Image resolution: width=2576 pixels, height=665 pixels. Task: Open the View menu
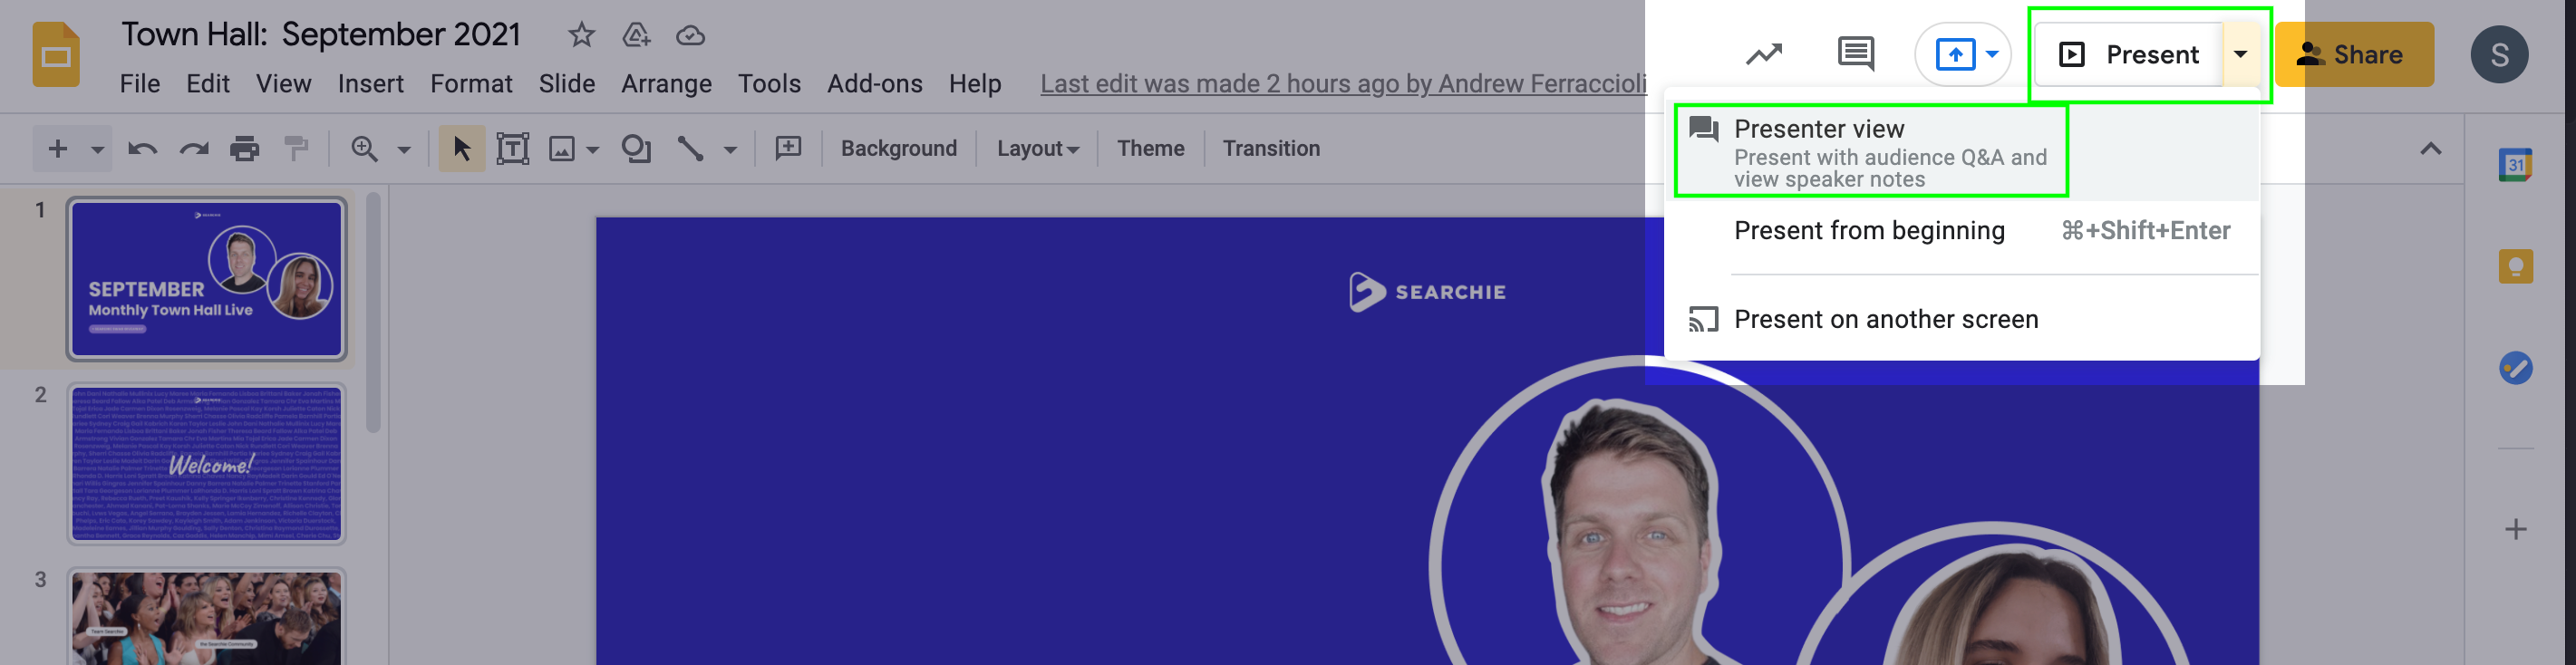tap(283, 84)
